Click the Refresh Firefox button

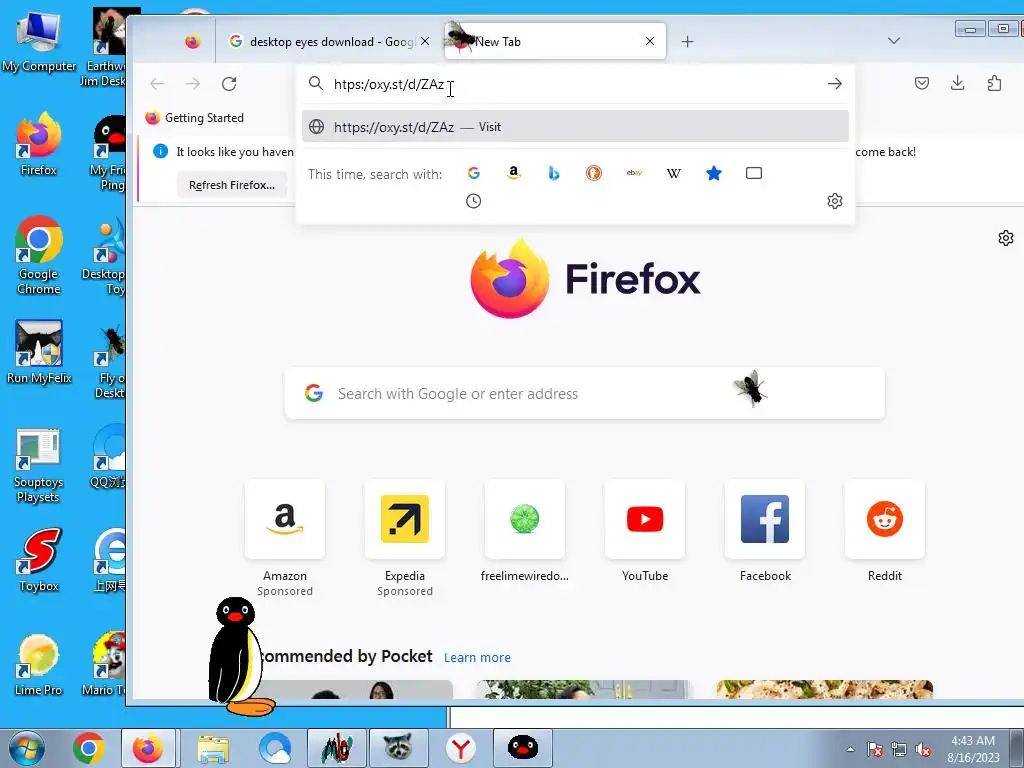tap(232, 185)
